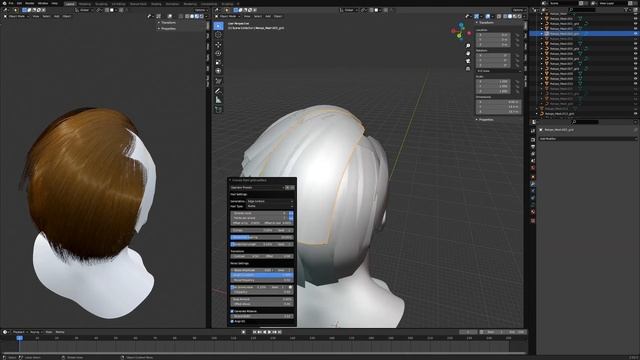640x360 pixels.
Task: Click the add preset plus button in operator panel
Action: coord(287,187)
